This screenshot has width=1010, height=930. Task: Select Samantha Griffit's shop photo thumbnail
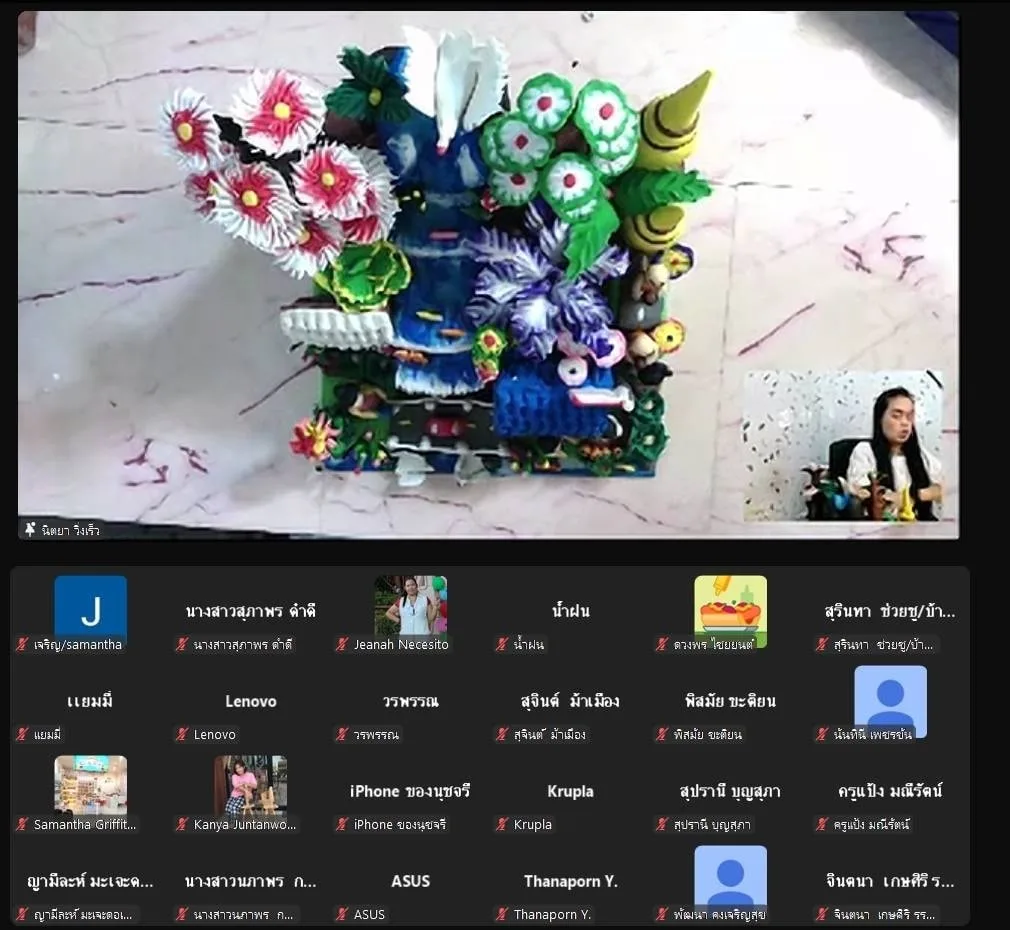coord(90,785)
